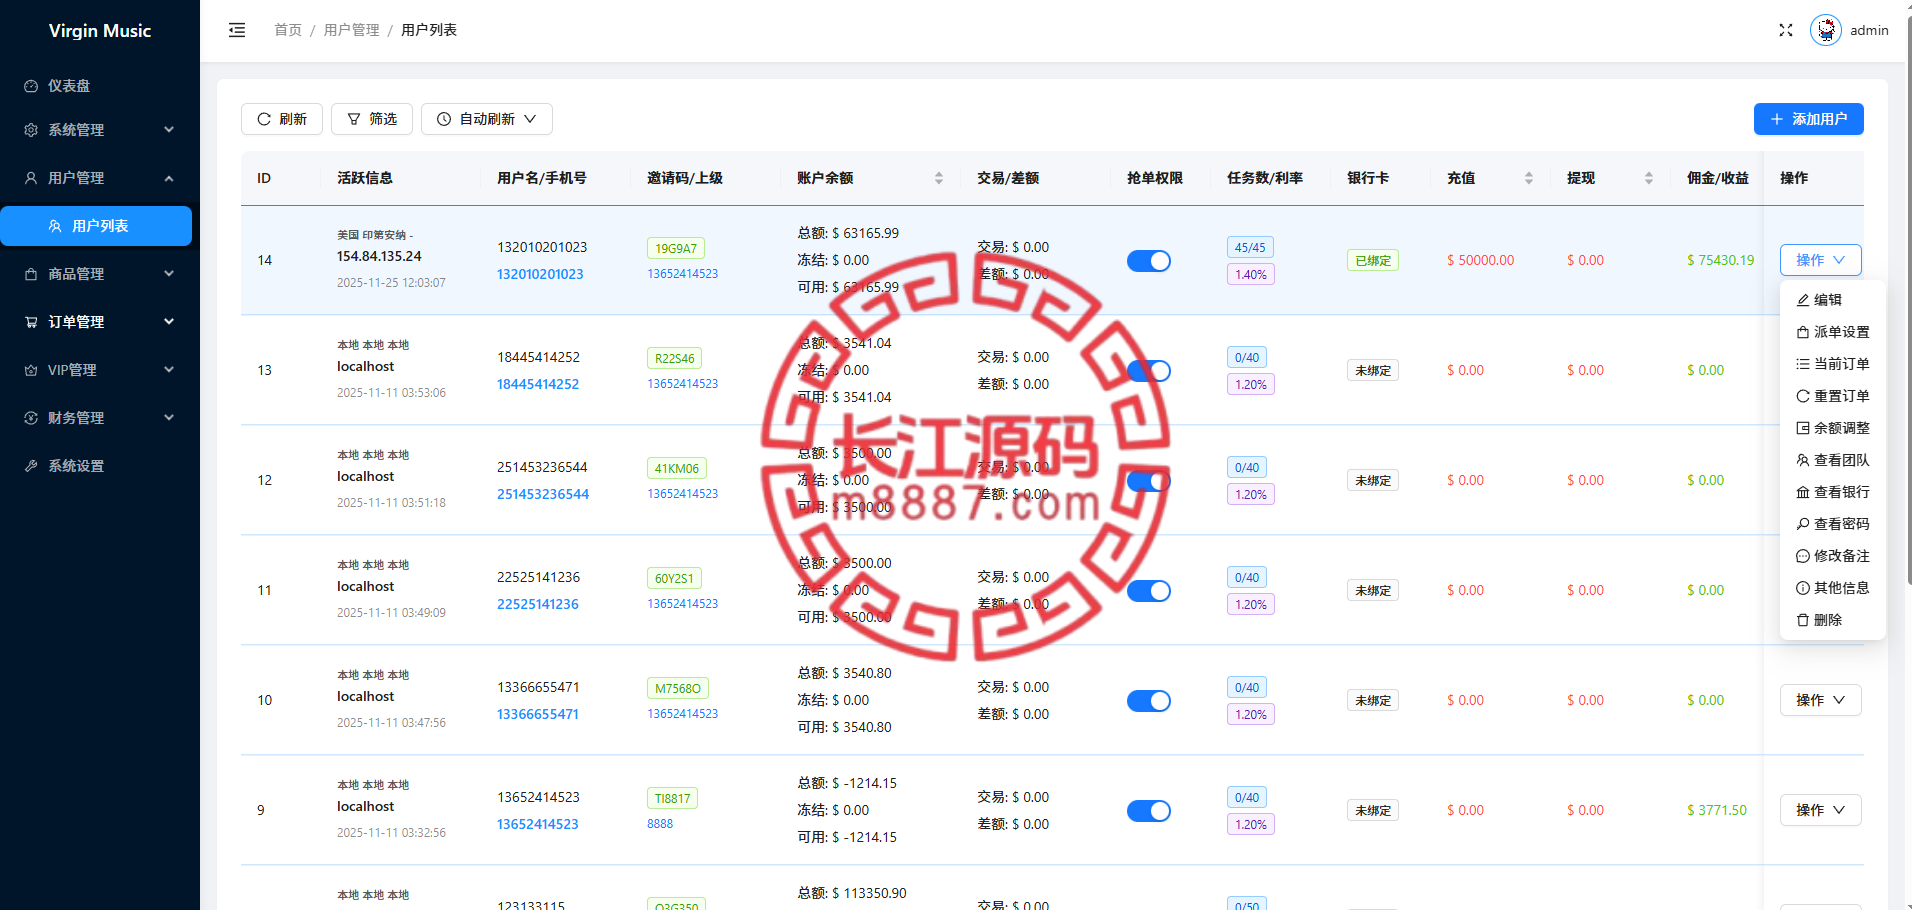This screenshot has width=1912, height=910.
Task: Click the 商品管理 bag icon
Action: coord(31,274)
